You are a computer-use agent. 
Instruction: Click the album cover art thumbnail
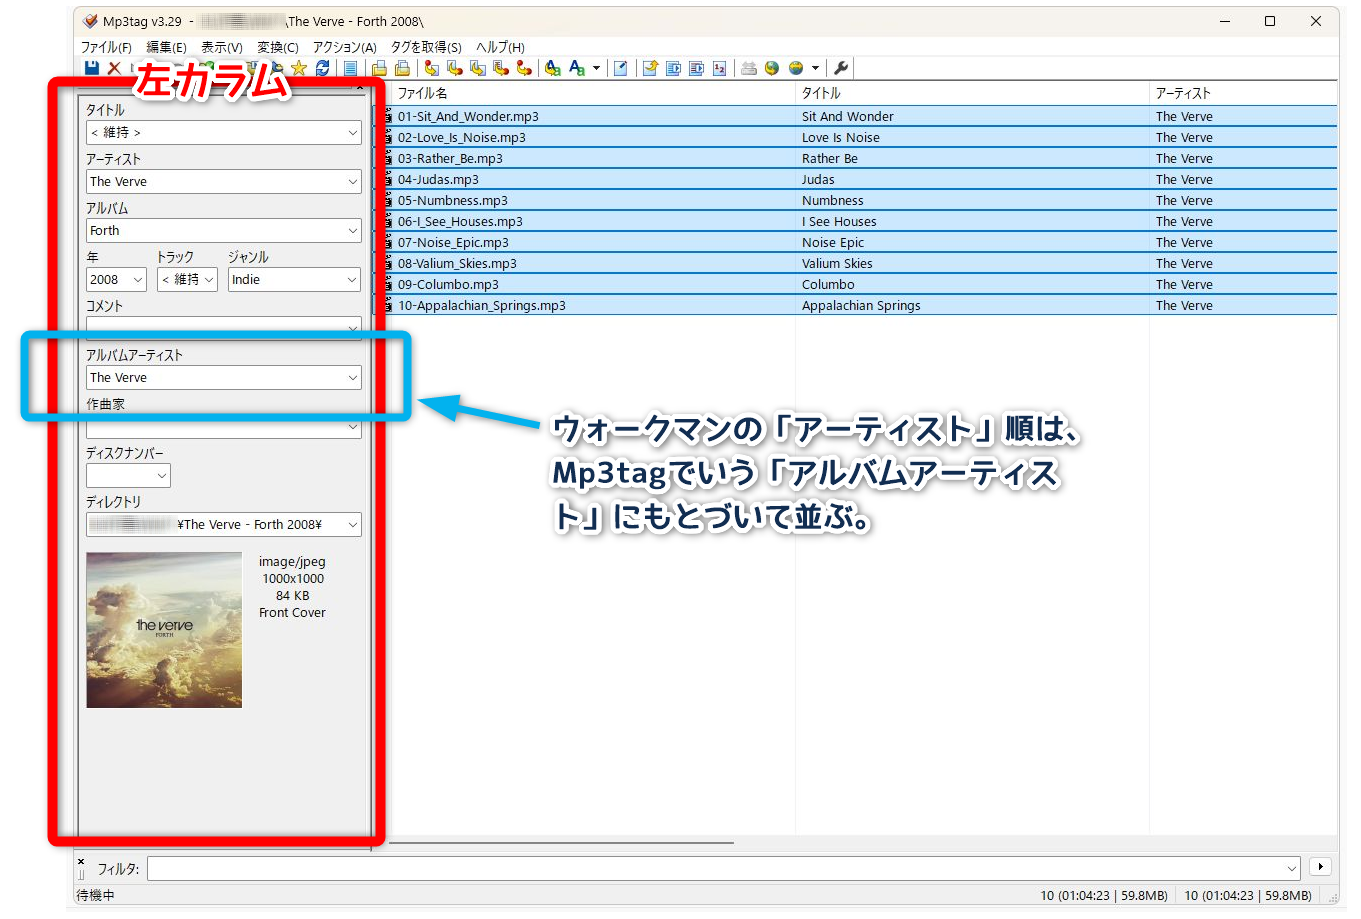pyautogui.click(x=164, y=630)
